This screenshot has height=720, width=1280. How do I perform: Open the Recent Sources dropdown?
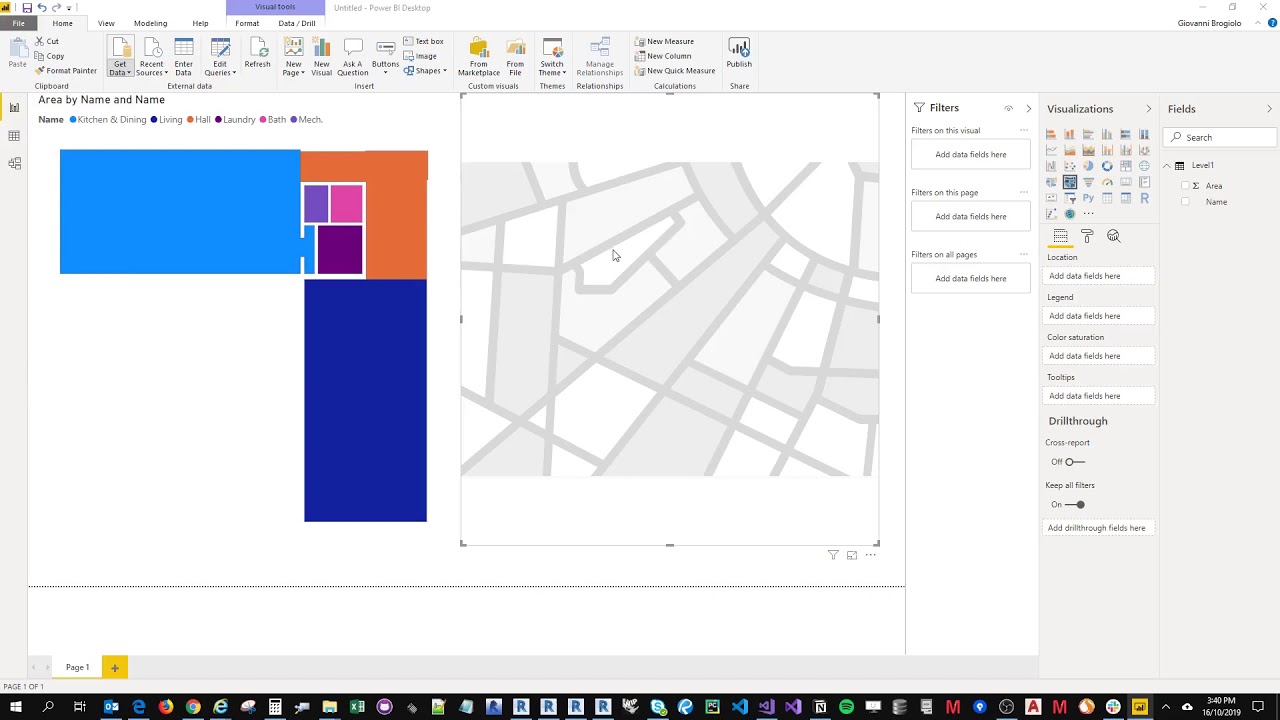(151, 57)
